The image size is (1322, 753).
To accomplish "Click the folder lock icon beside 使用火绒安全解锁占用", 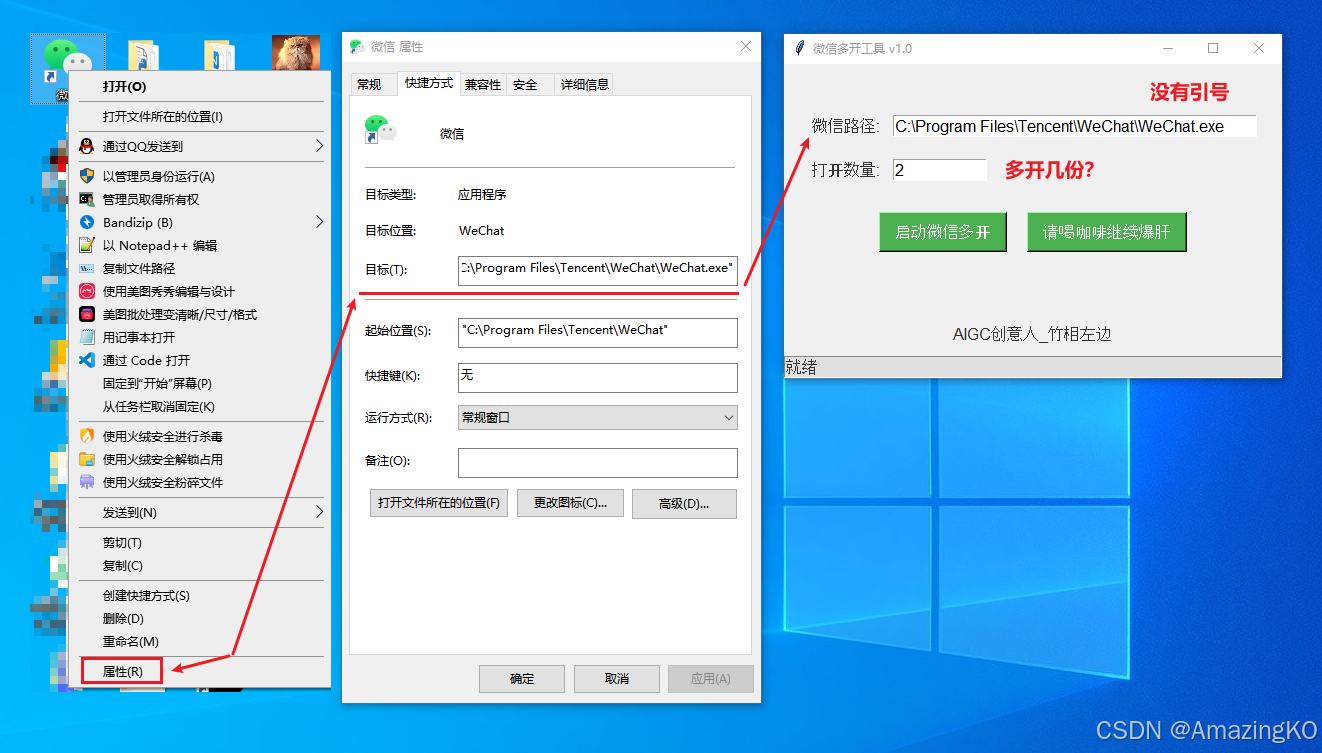I will [x=87, y=459].
